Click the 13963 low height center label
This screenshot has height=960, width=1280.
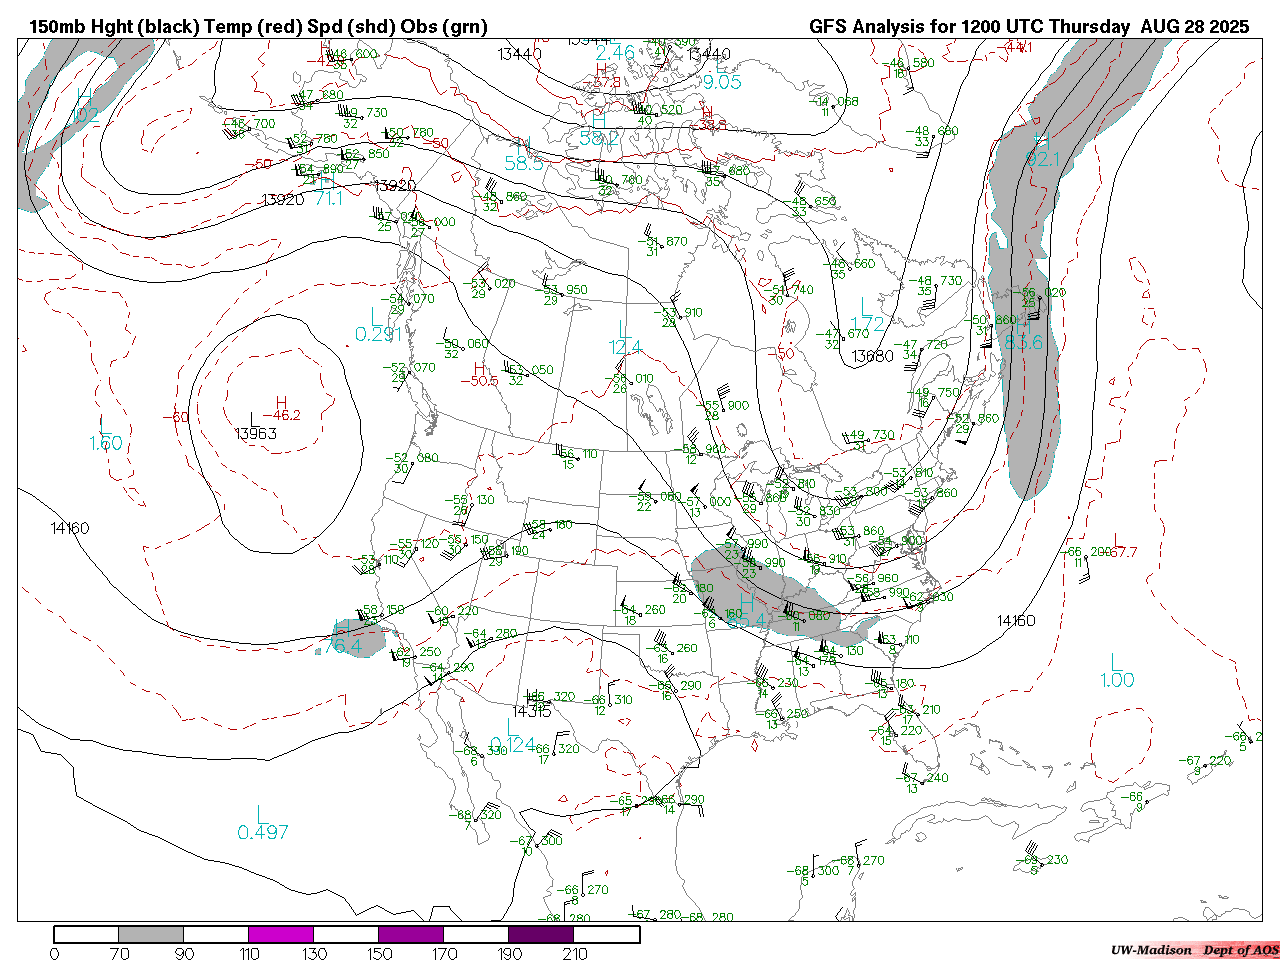255,433
